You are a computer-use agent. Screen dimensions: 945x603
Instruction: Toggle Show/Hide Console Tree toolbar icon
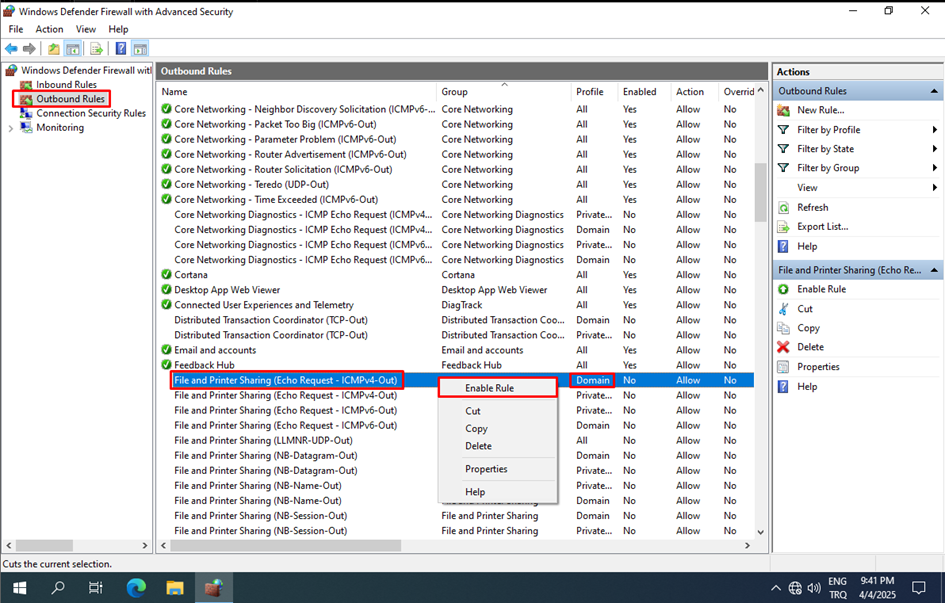pos(72,49)
